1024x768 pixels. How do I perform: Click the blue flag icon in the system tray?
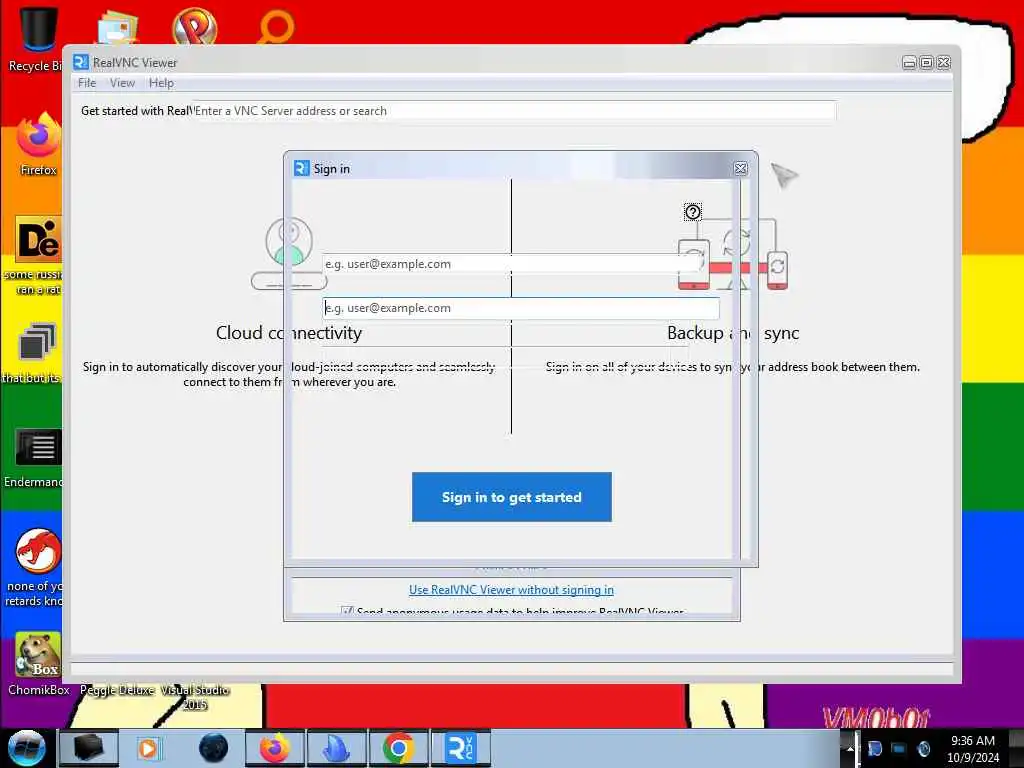pos(874,748)
